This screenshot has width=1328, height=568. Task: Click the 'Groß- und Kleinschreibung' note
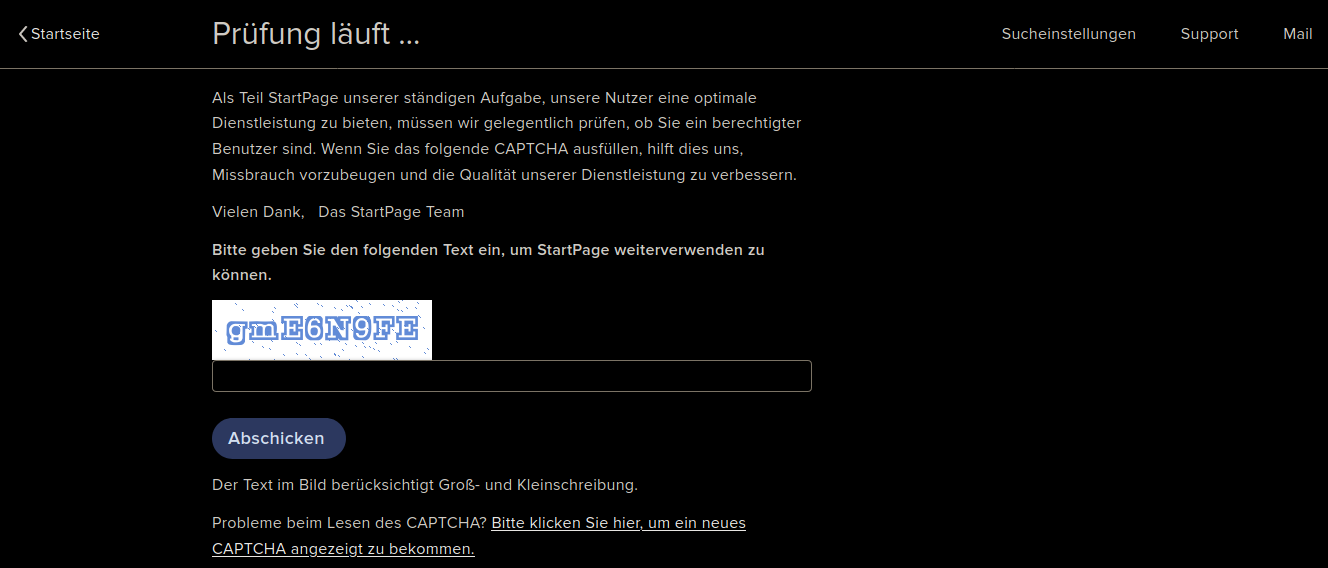425,485
